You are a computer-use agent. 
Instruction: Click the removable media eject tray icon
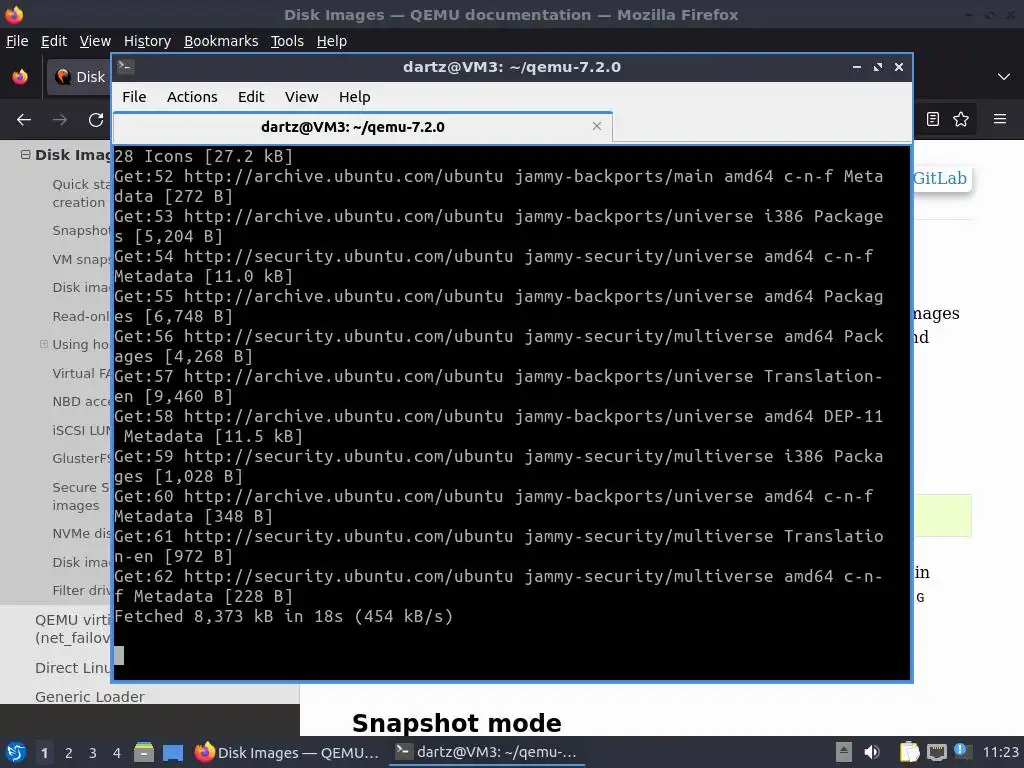click(x=844, y=752)
